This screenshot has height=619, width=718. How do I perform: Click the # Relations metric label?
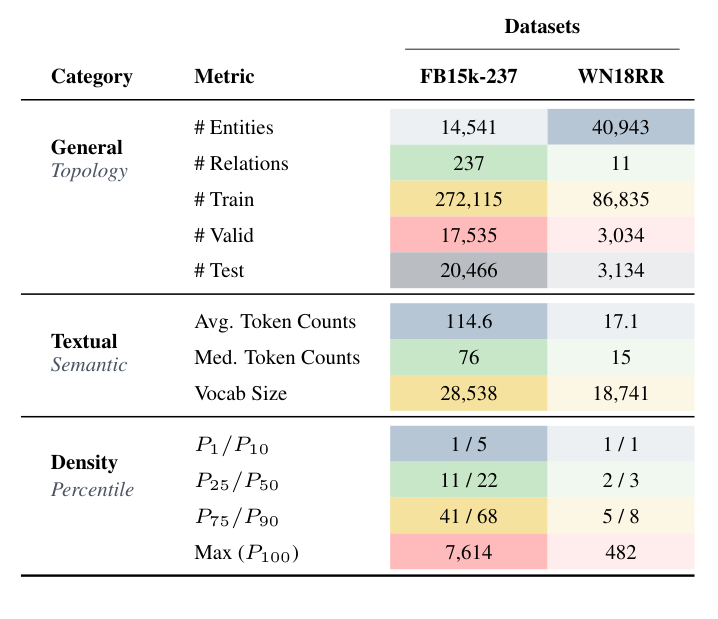[241, 163]
